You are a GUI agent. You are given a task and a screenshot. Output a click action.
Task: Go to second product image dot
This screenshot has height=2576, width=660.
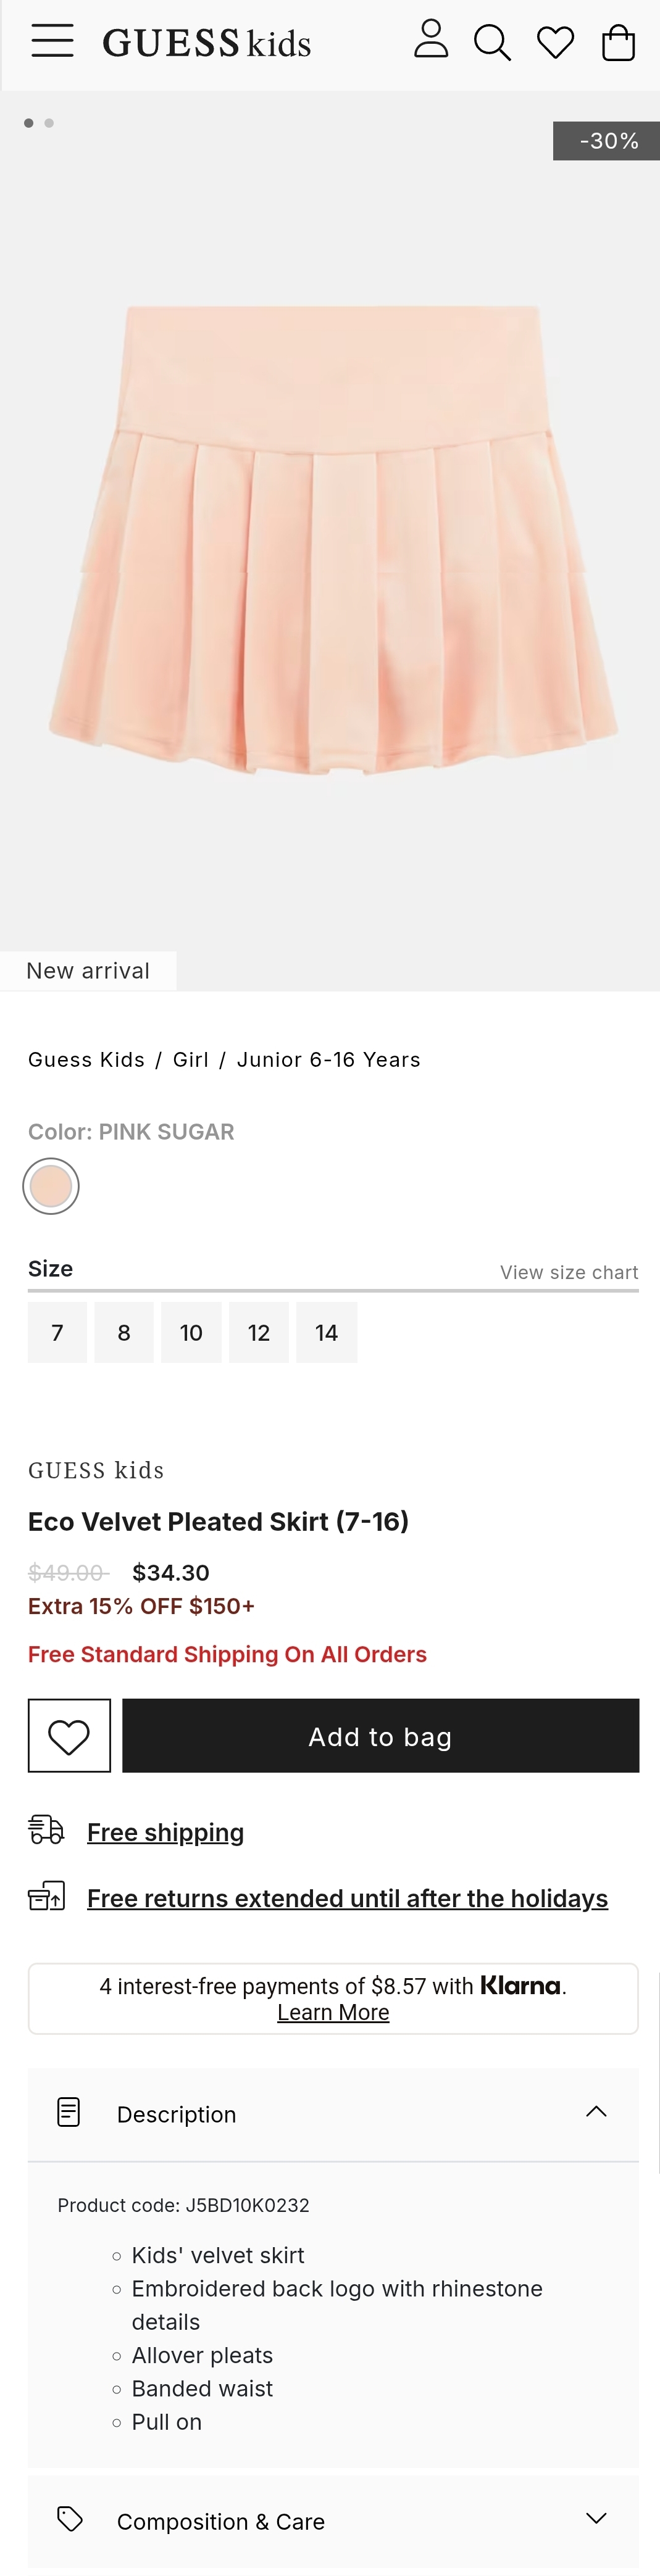[49, 123]
